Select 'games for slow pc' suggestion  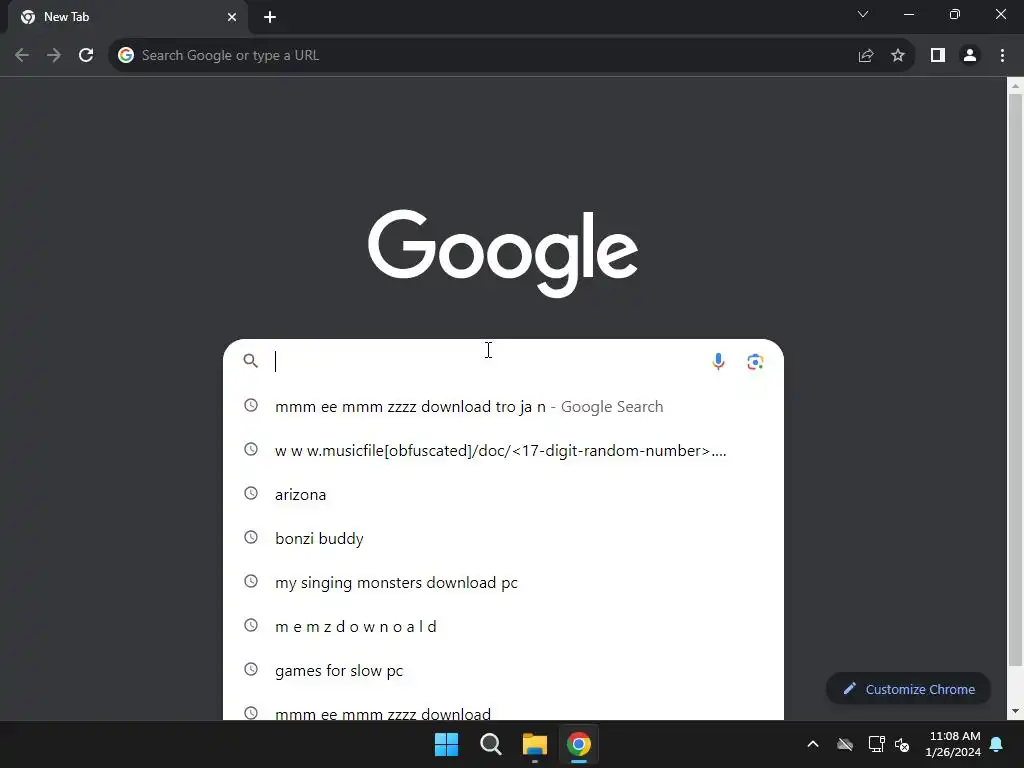click(503, 671)
